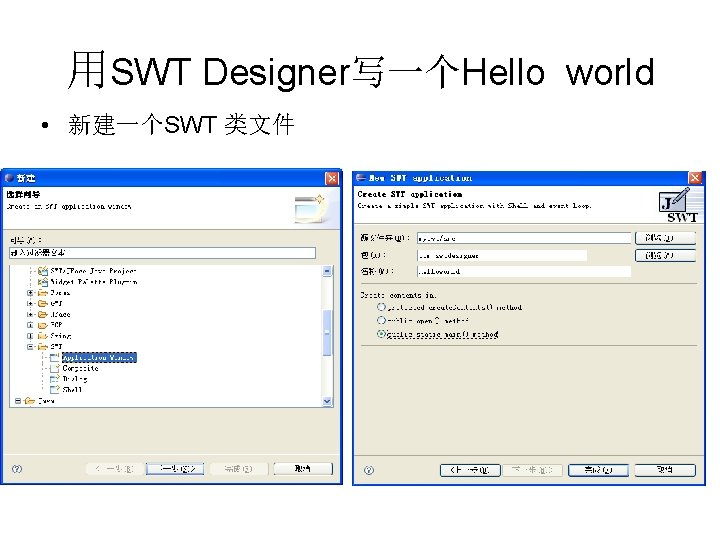Click the Dialog item icon
The width and height of the screenshot is (720, 540).
pyautogui.click(x=55, y=379)
